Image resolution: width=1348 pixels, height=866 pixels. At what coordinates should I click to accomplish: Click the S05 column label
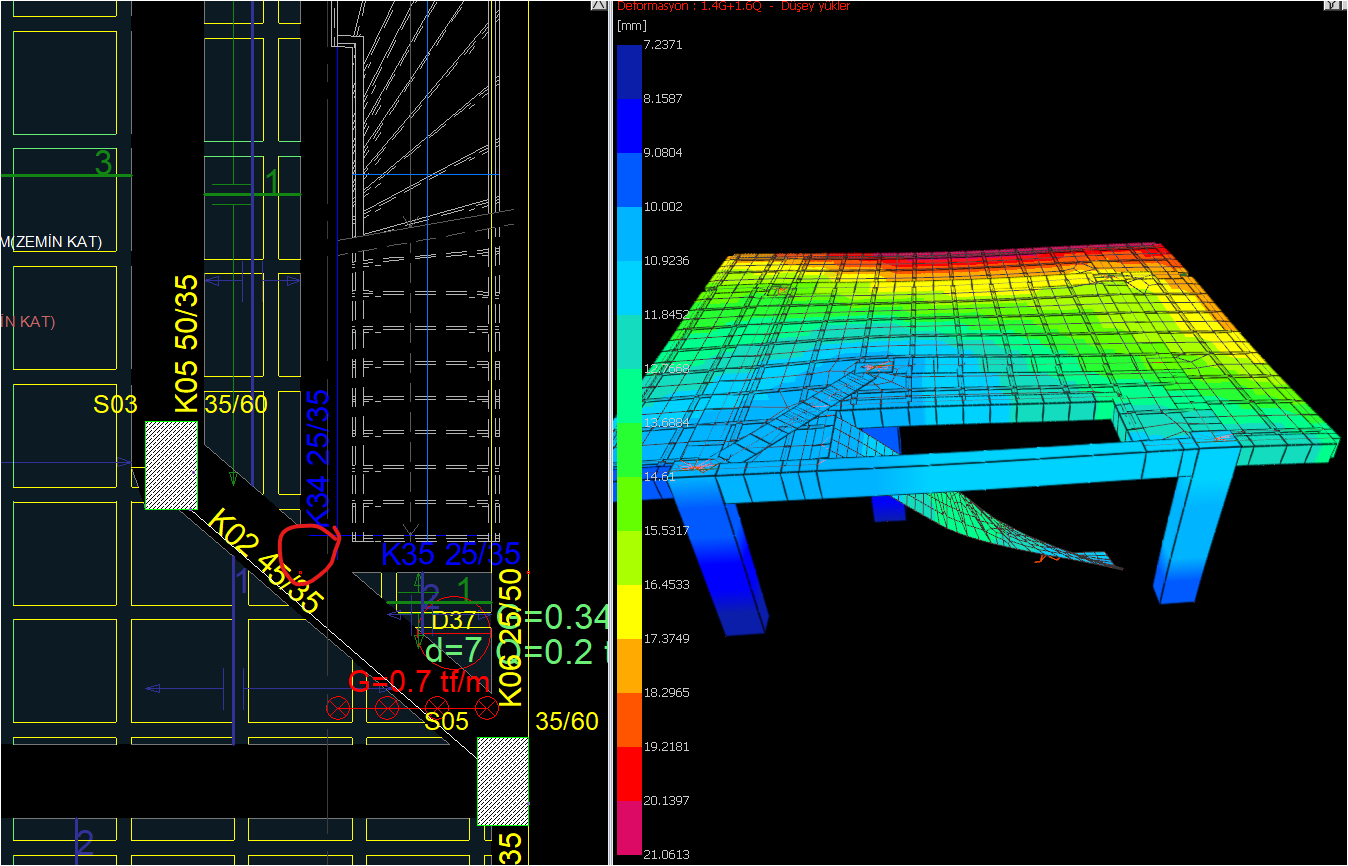[446, 721]
